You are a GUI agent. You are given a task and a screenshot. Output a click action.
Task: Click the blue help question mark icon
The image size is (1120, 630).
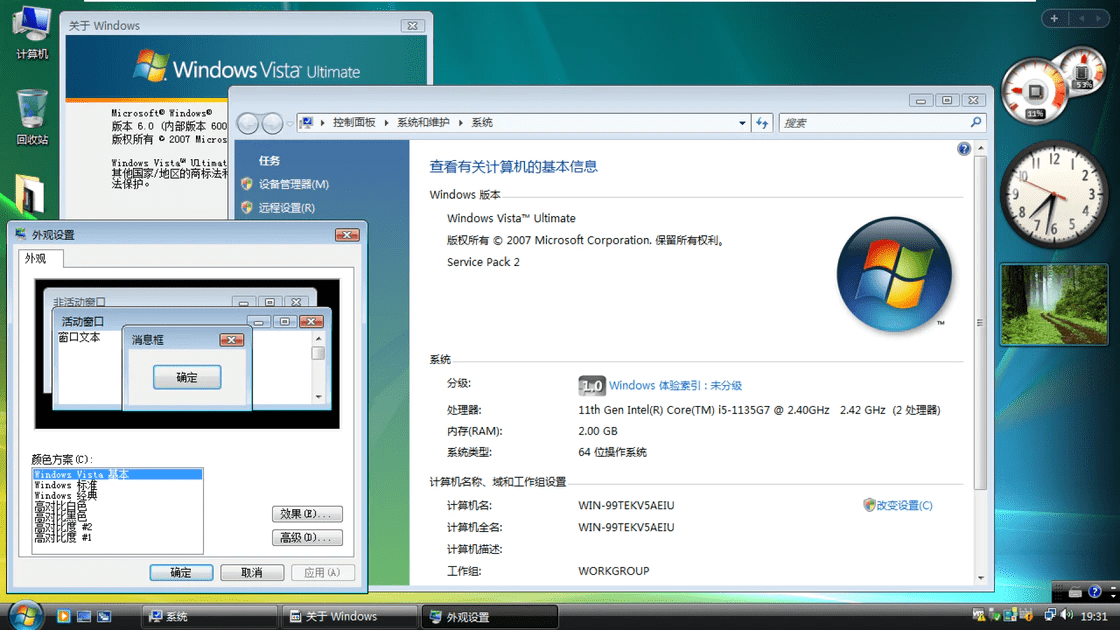[x=964, y=149]
